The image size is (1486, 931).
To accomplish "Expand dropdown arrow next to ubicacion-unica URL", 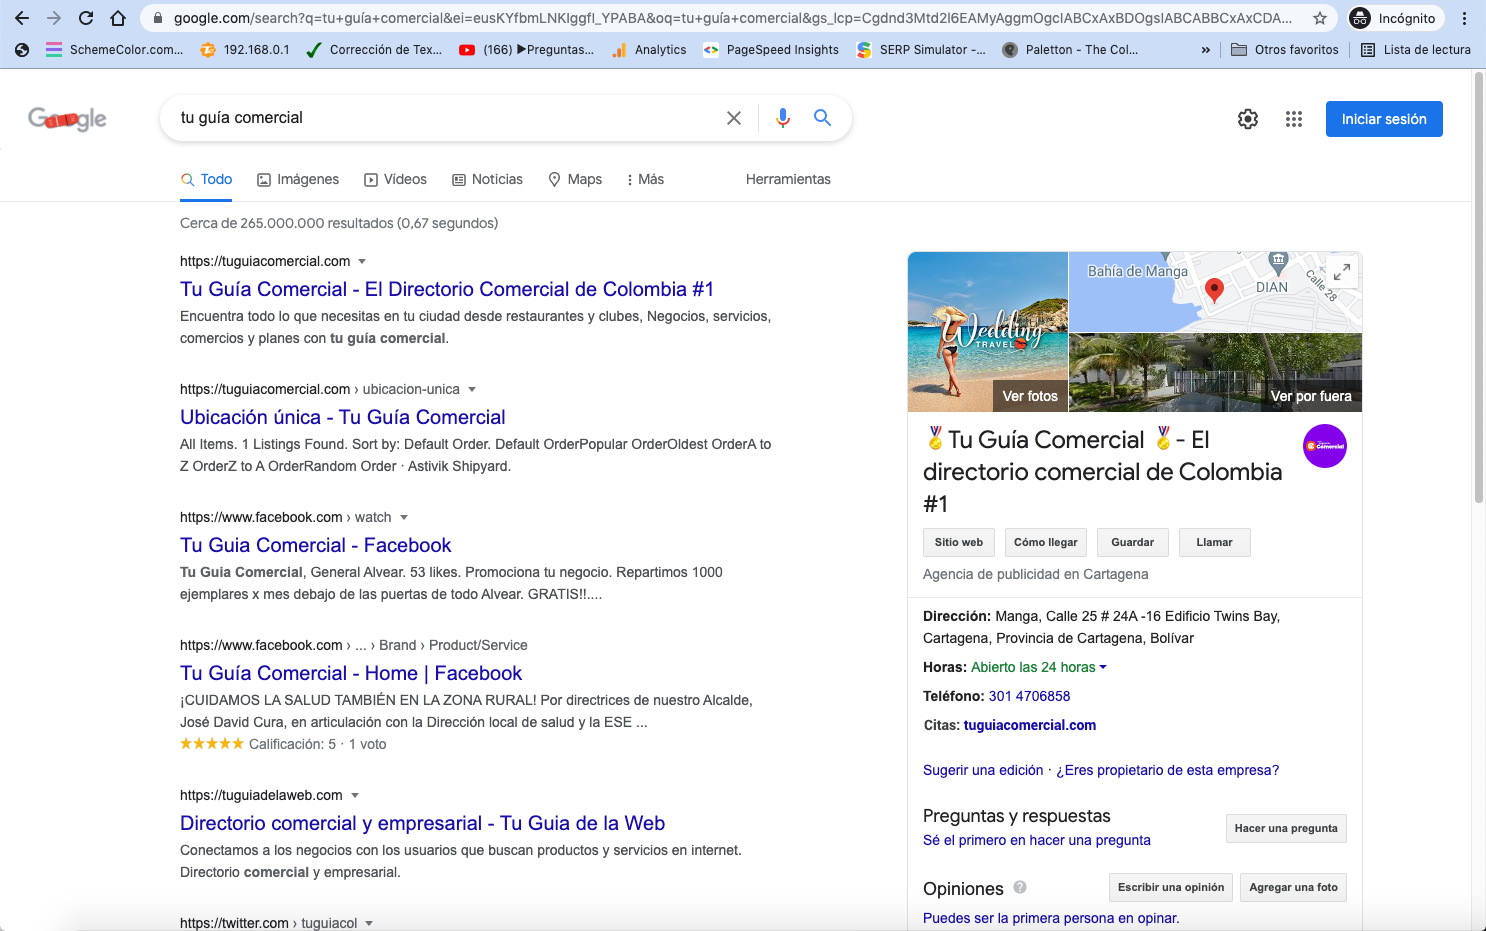I will click(472, 390).
